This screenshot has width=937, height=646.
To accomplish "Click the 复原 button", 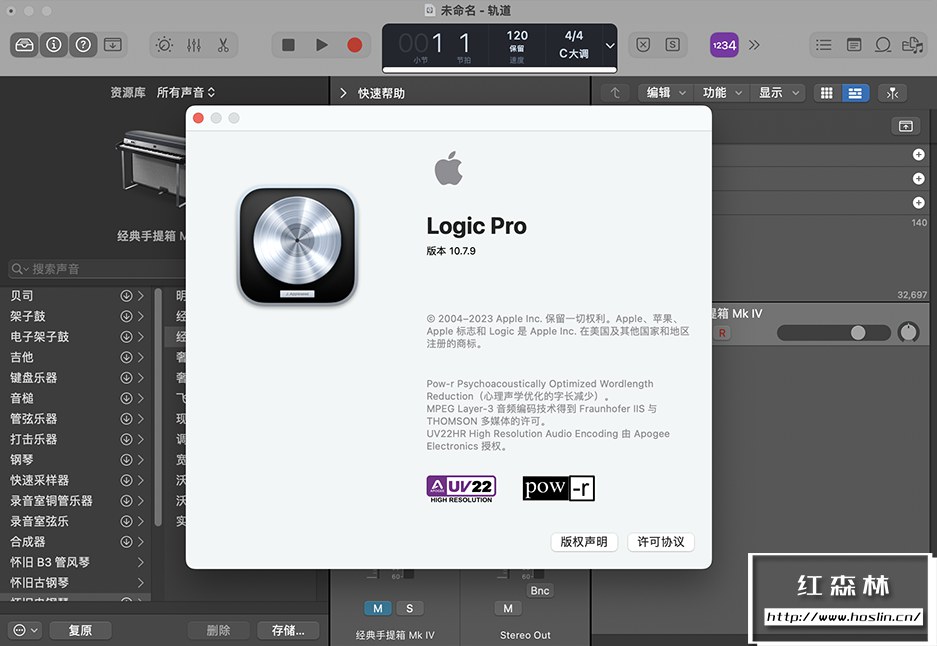I will pos(80,630).
